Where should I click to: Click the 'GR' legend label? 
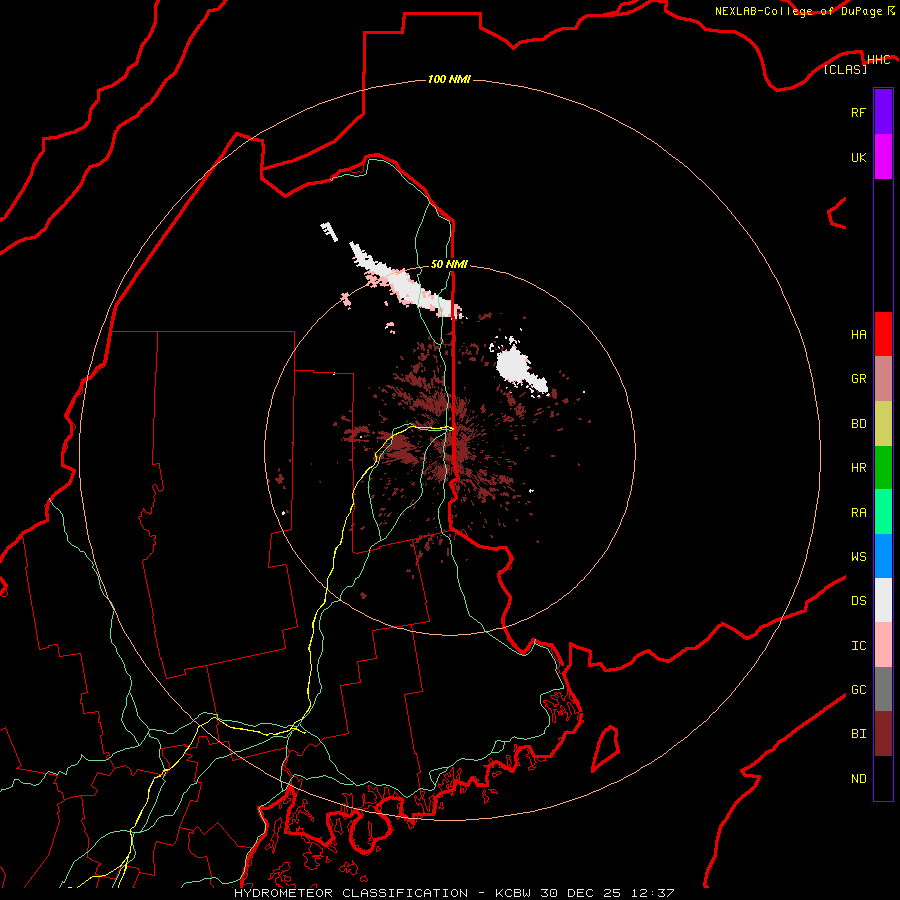point(858,378)
